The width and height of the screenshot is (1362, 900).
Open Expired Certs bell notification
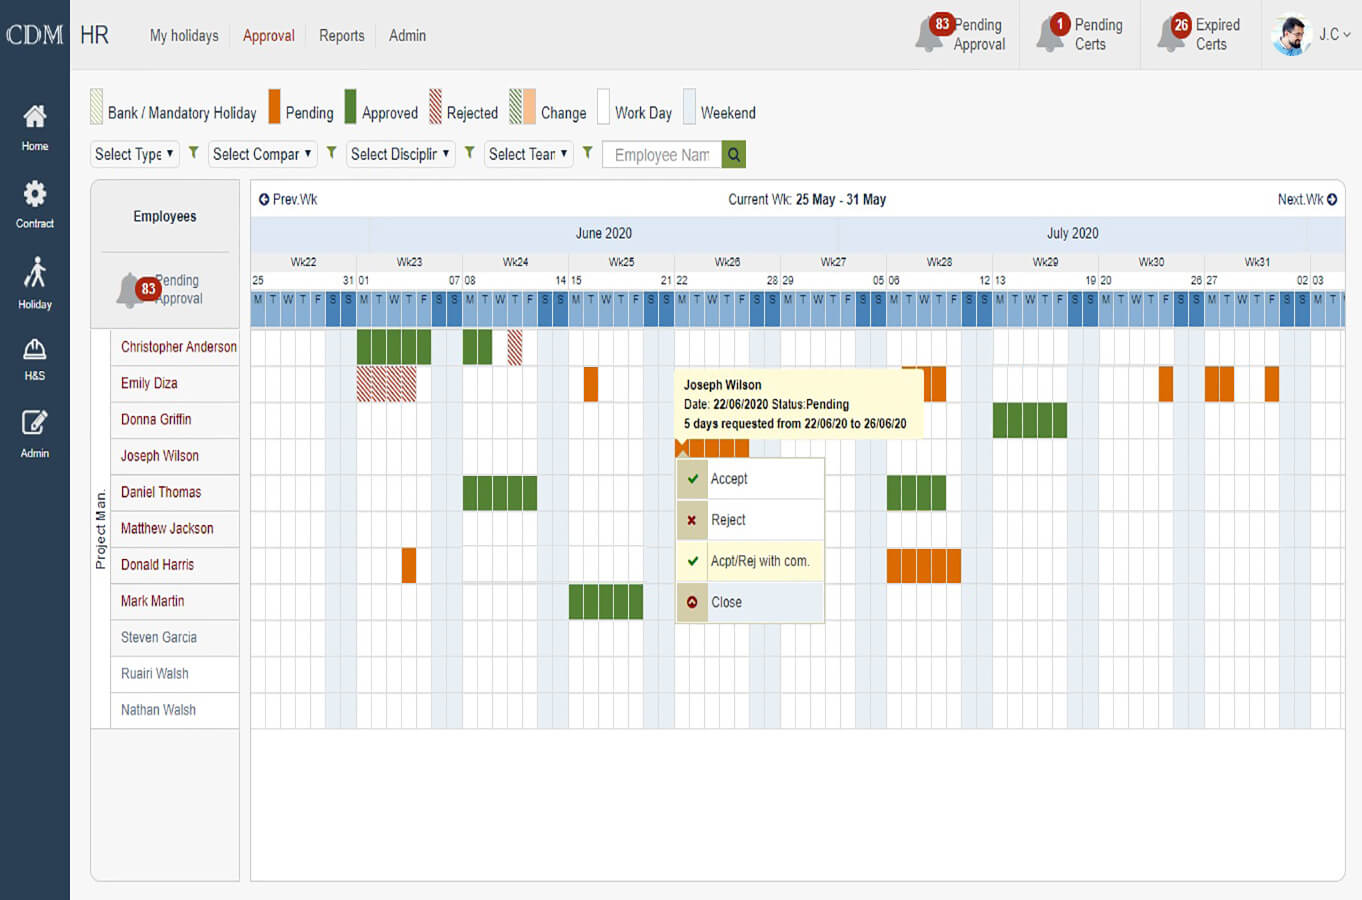[1171, 34]
